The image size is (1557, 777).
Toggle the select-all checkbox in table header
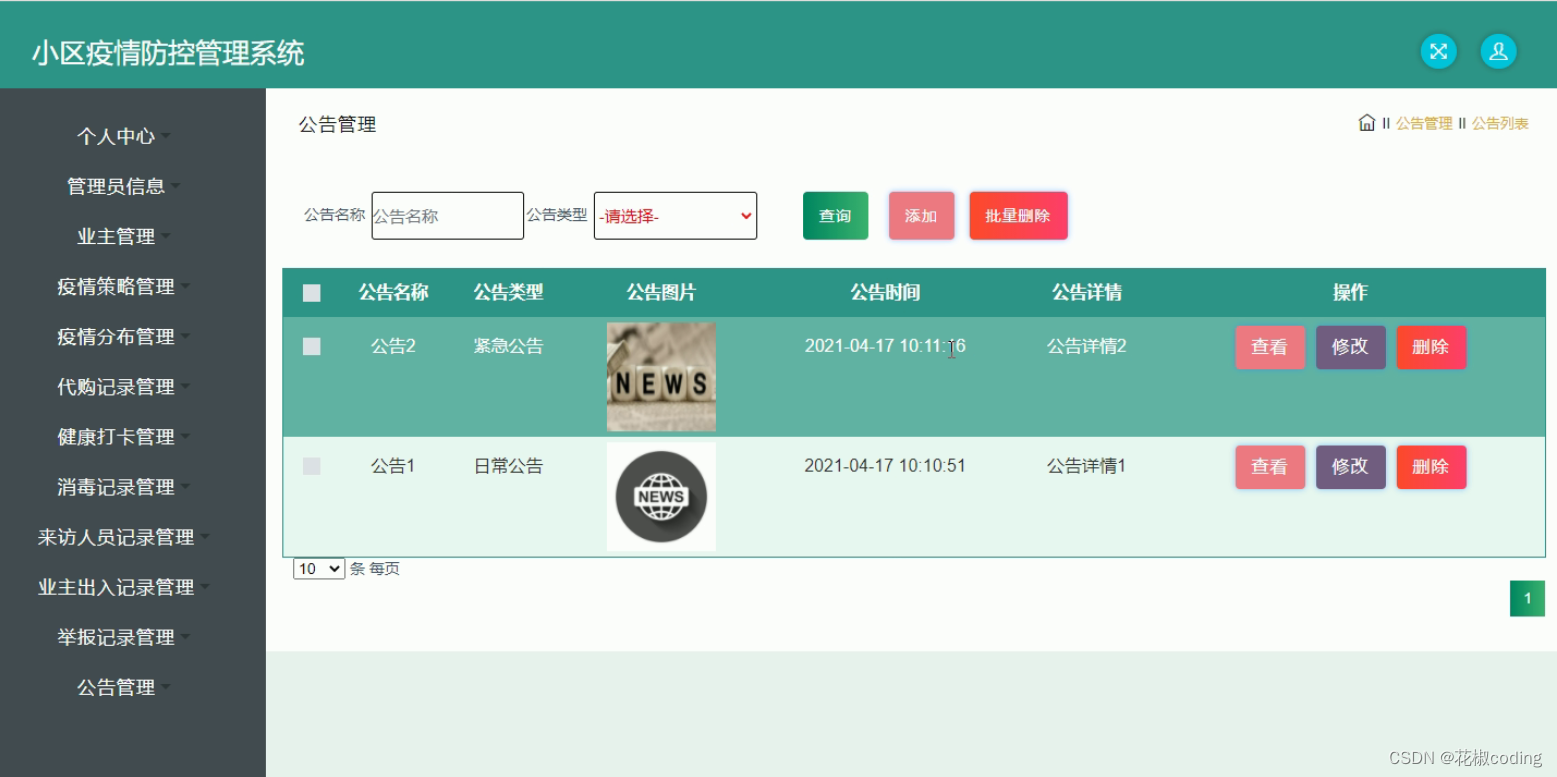[x=312, y=293]
